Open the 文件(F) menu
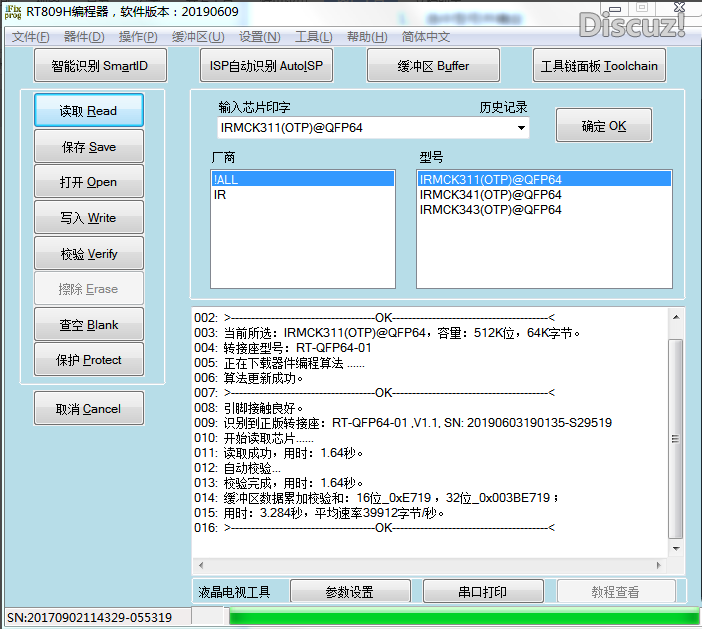Image resolution: width=702 pixels, height=629 pixels. [31, 37]
